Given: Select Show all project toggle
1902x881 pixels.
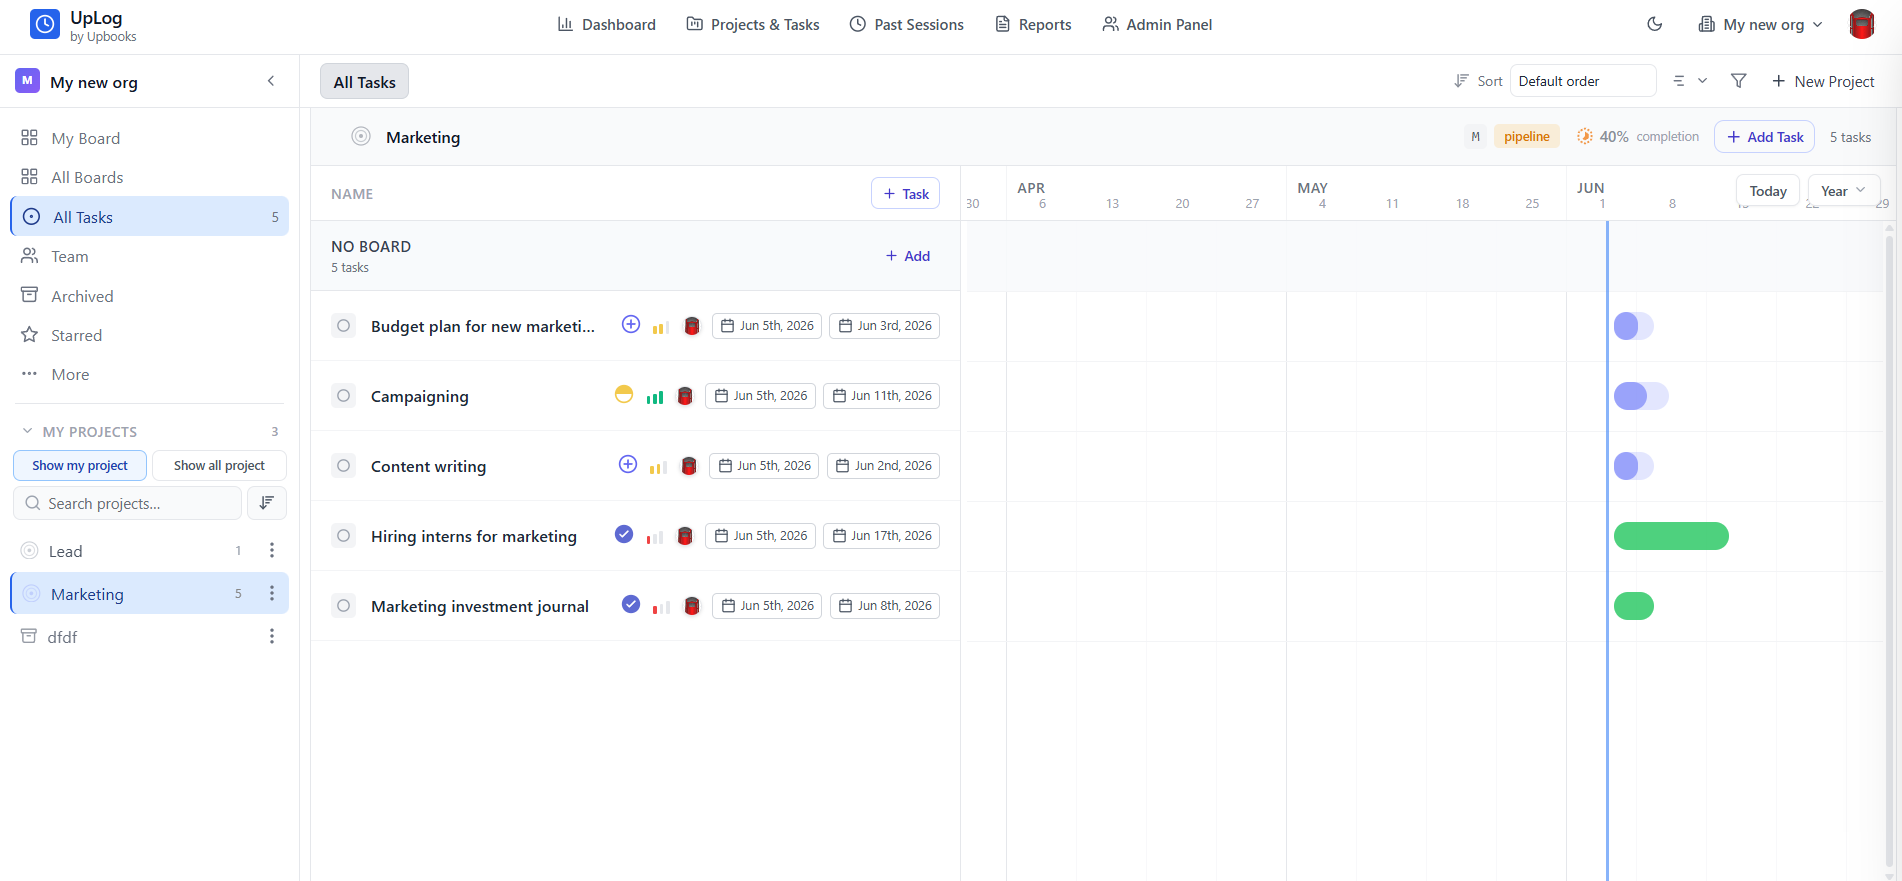Looking at the screenshot, I should [x=219, y=465].
